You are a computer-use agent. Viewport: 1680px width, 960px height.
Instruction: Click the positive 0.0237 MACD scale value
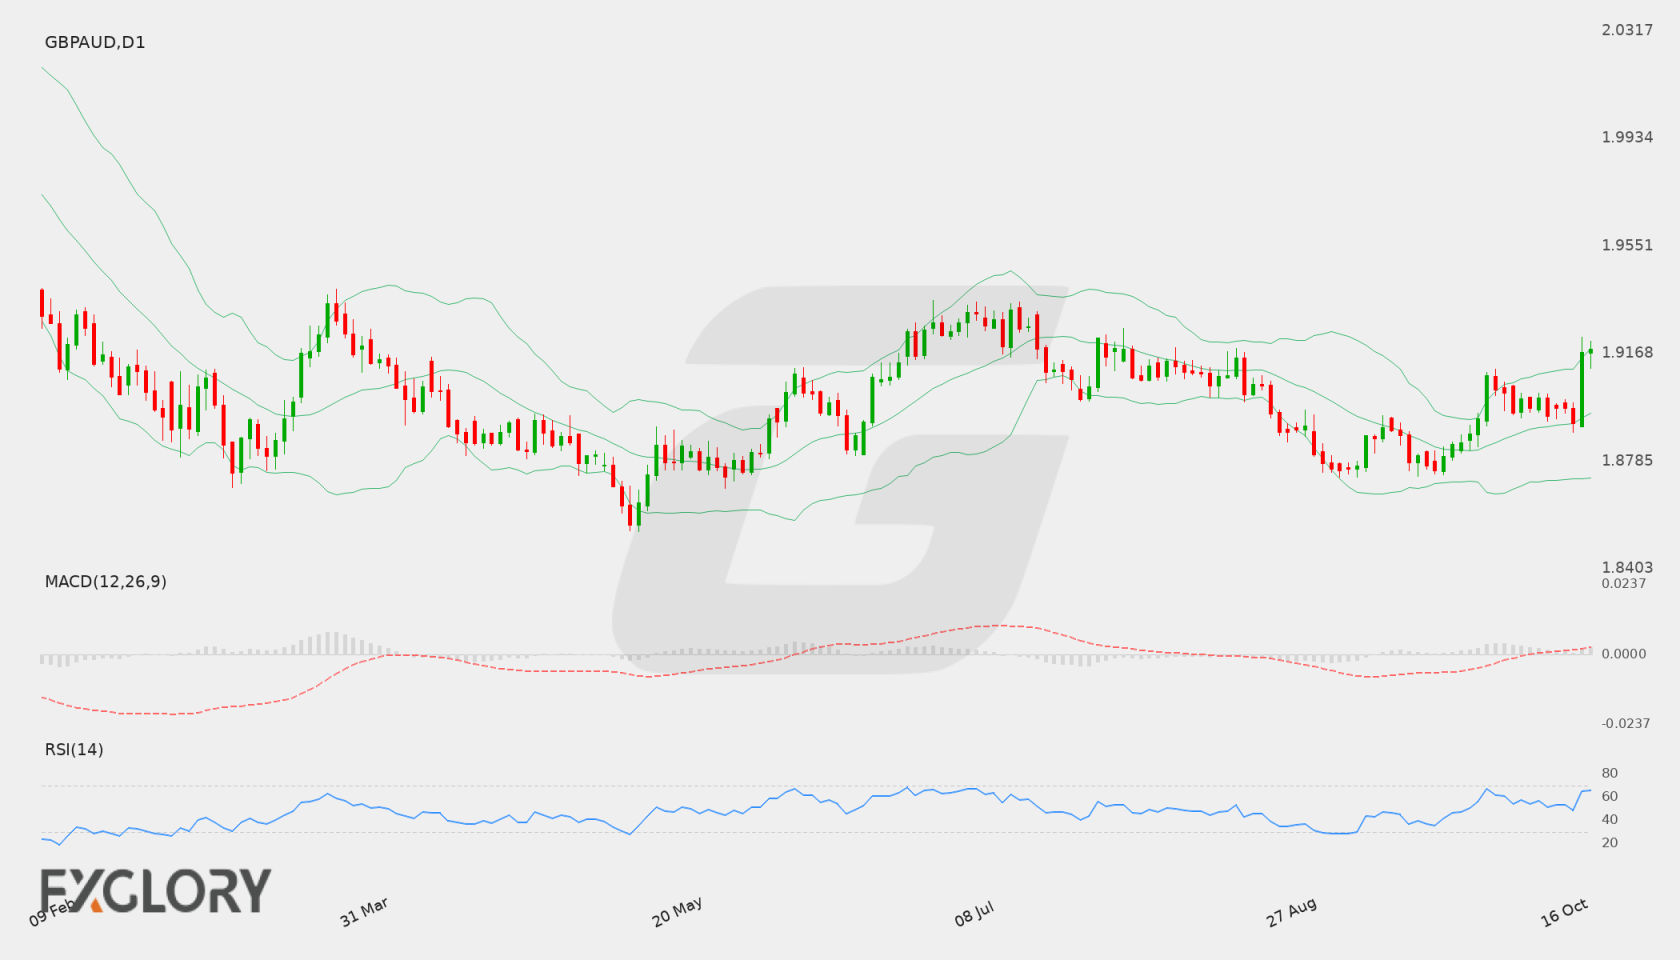click(1624, 583)
